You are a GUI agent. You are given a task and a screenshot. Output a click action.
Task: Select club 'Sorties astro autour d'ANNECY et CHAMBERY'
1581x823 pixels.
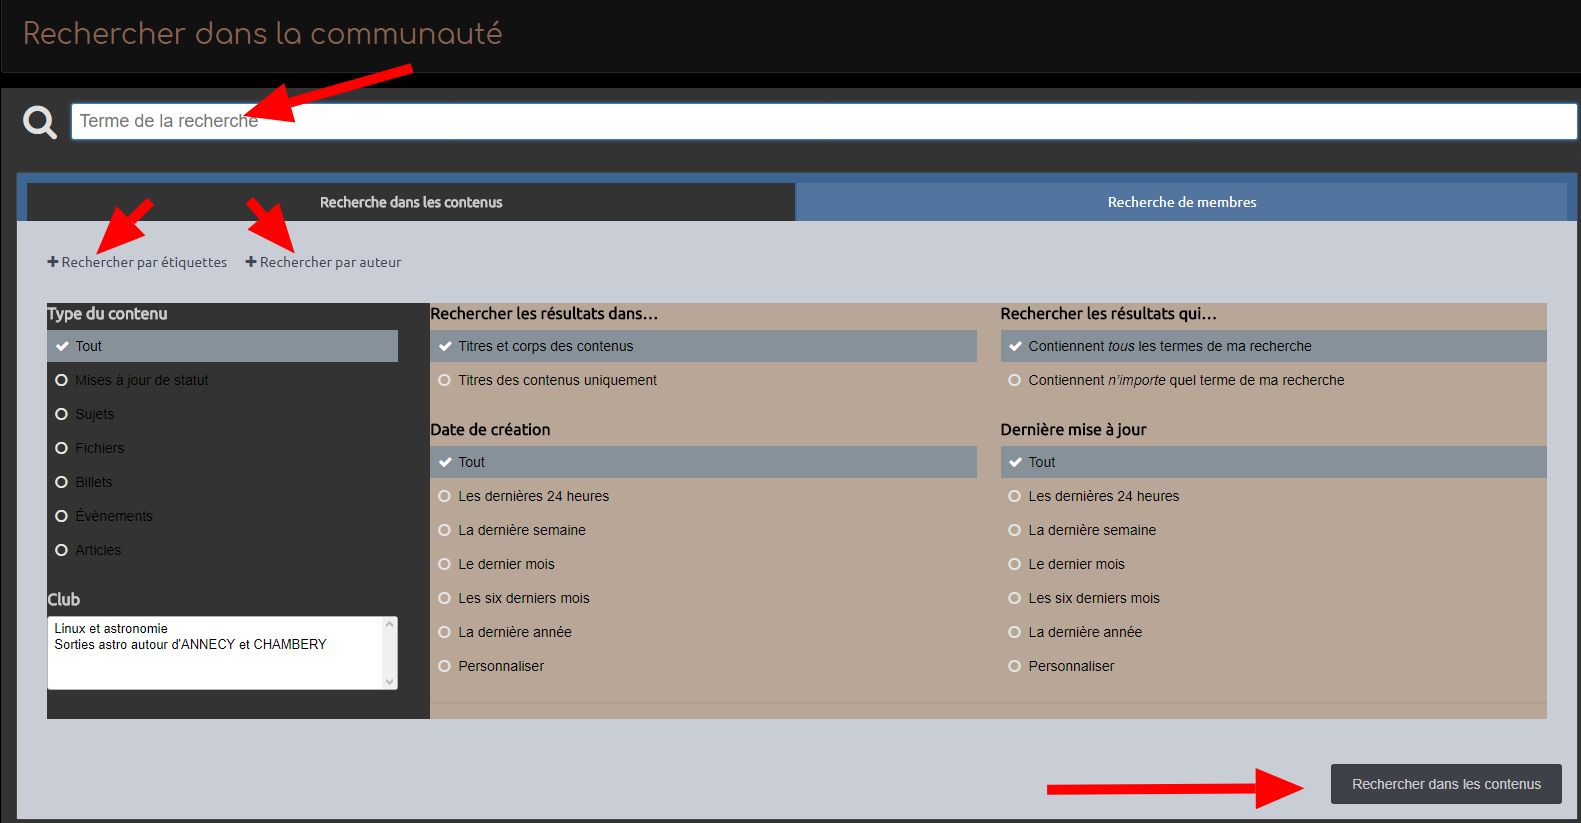190,645
